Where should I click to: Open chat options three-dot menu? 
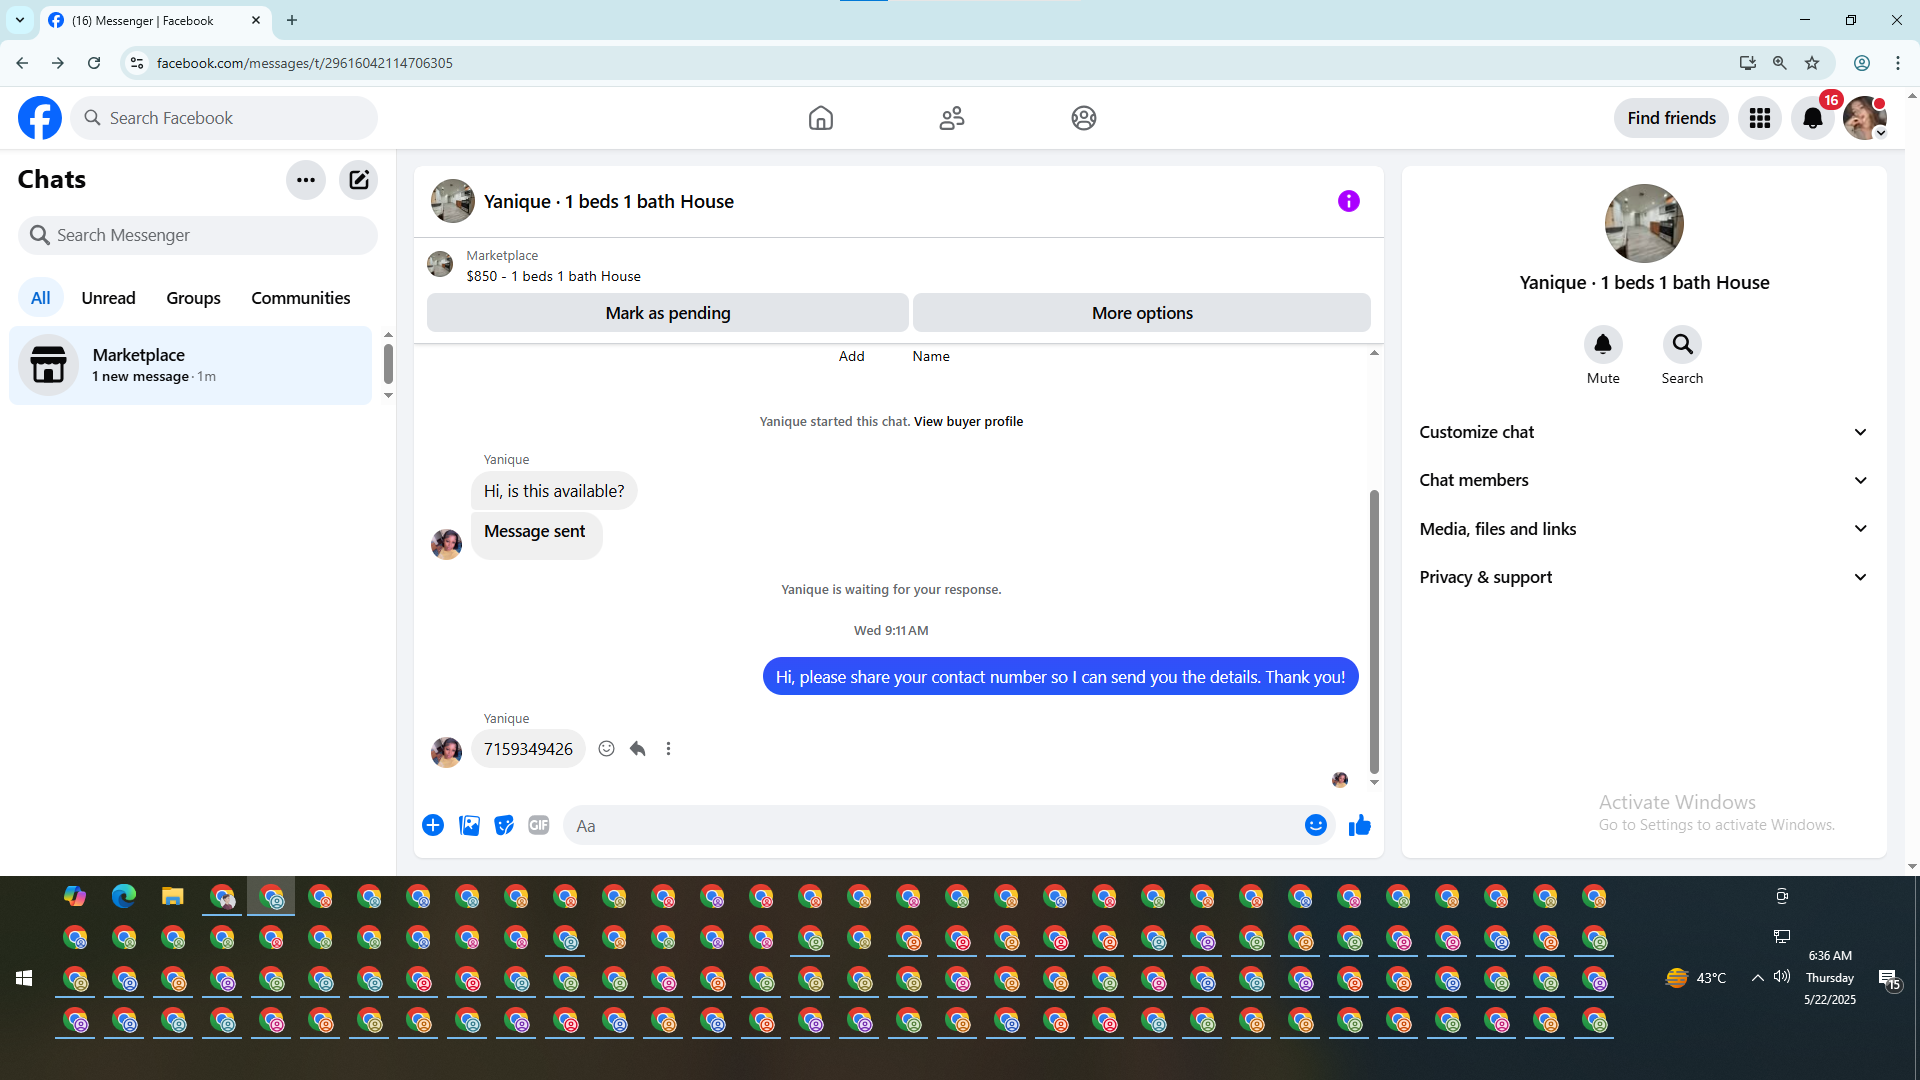(306, 180)
